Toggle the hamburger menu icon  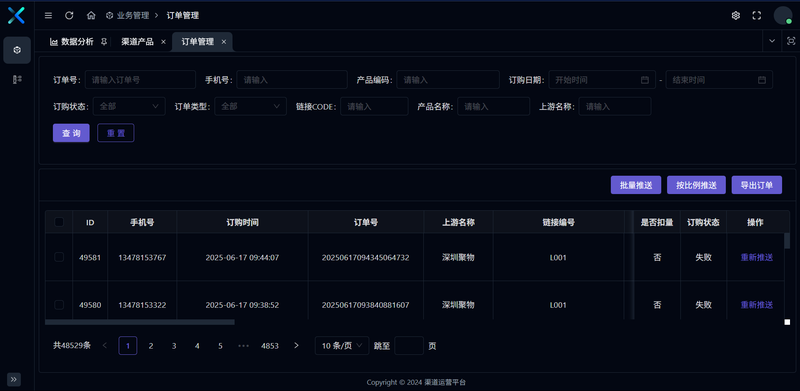coord(48,16)
